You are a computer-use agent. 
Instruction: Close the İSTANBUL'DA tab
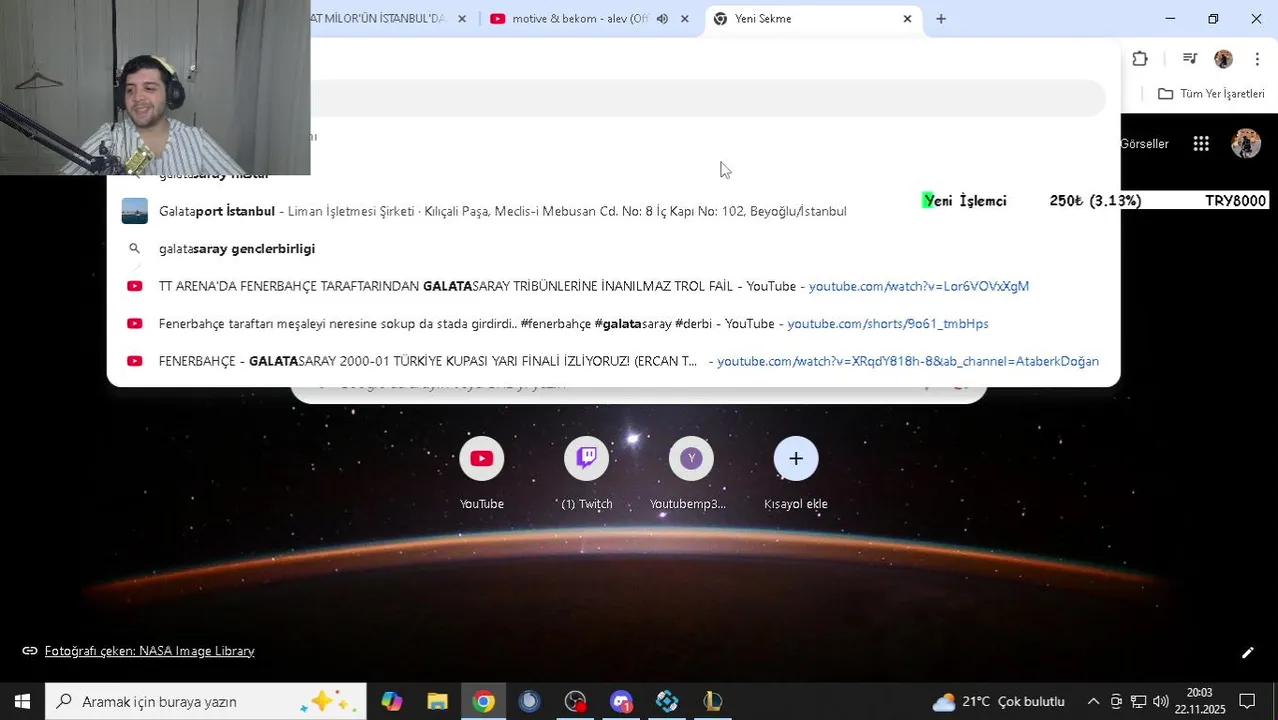point(461,19)
